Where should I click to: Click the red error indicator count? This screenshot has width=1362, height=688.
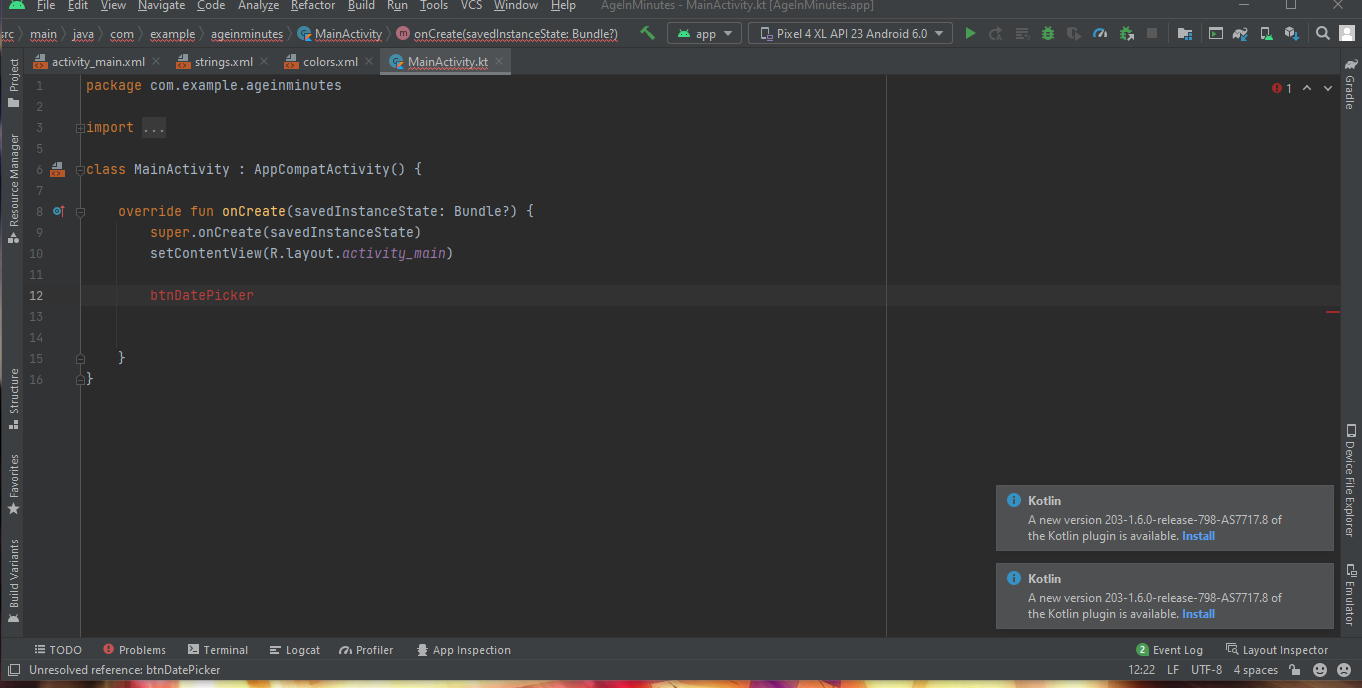pos(1282,88)
